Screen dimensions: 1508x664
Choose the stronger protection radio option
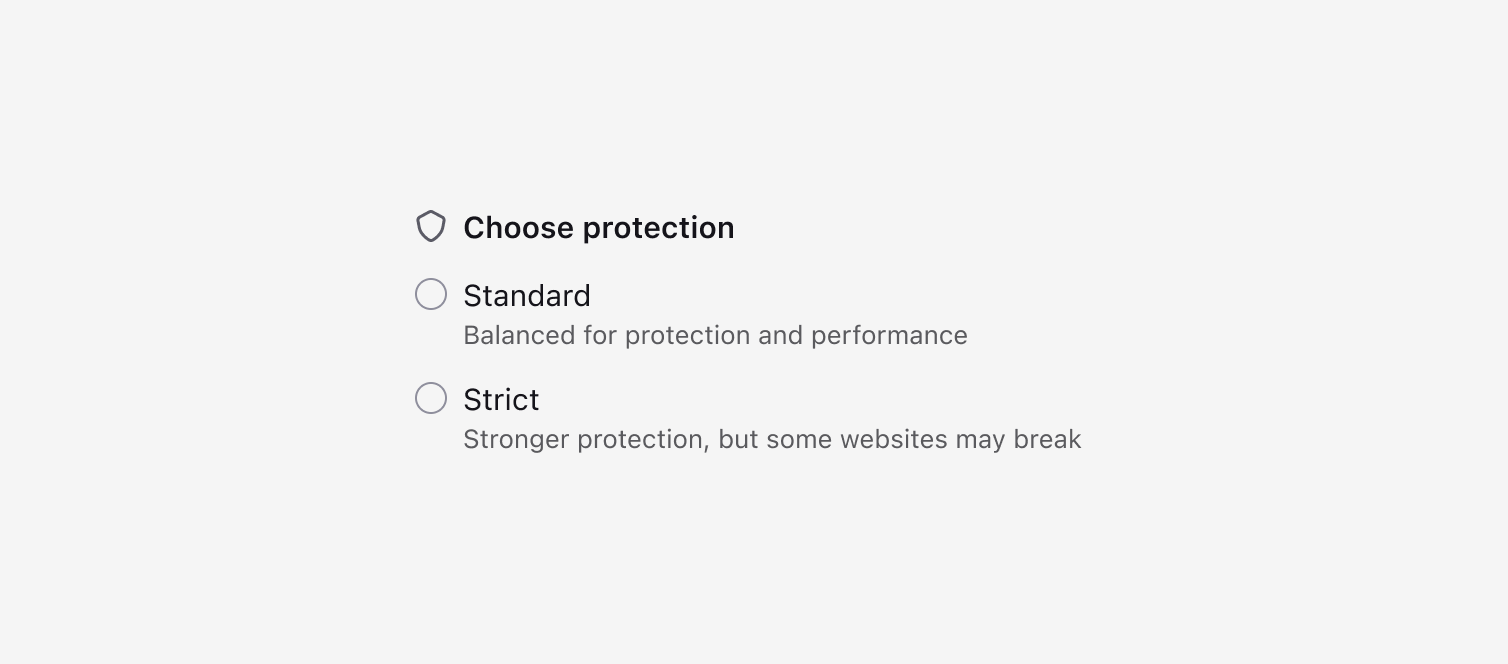tap(431, 399)
